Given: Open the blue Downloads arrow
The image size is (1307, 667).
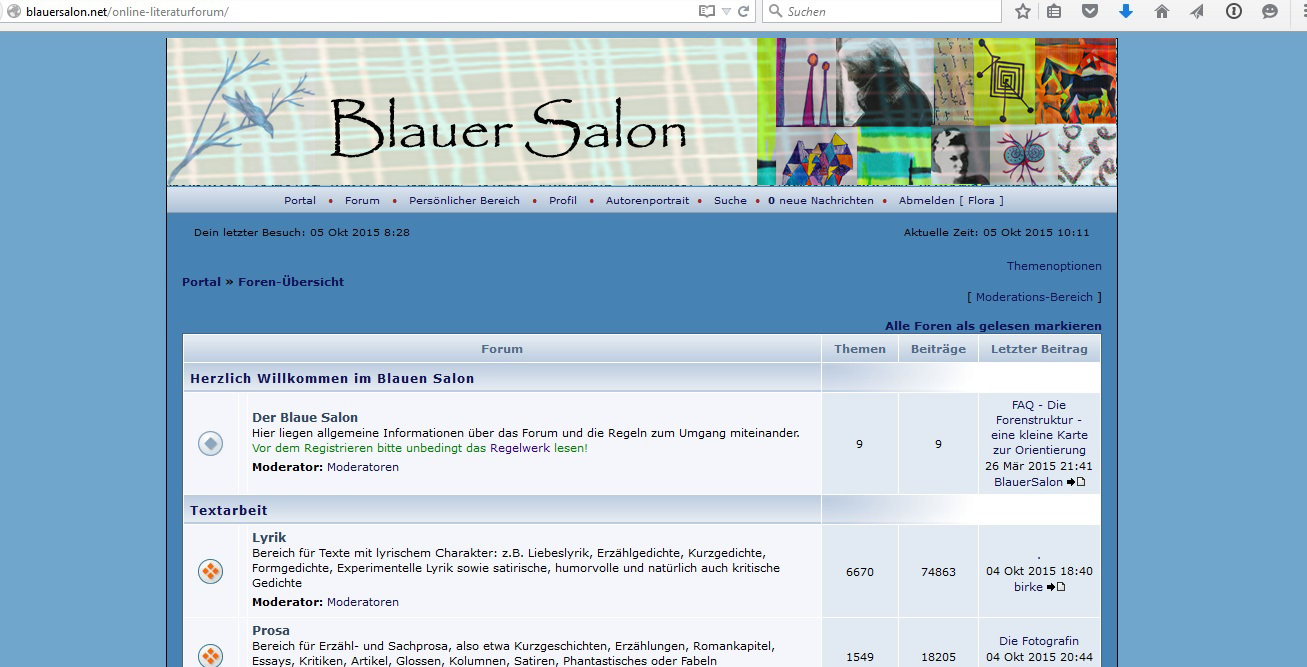Looking at the screenshot, I should pyautogui.click(x=1125, y=12).
